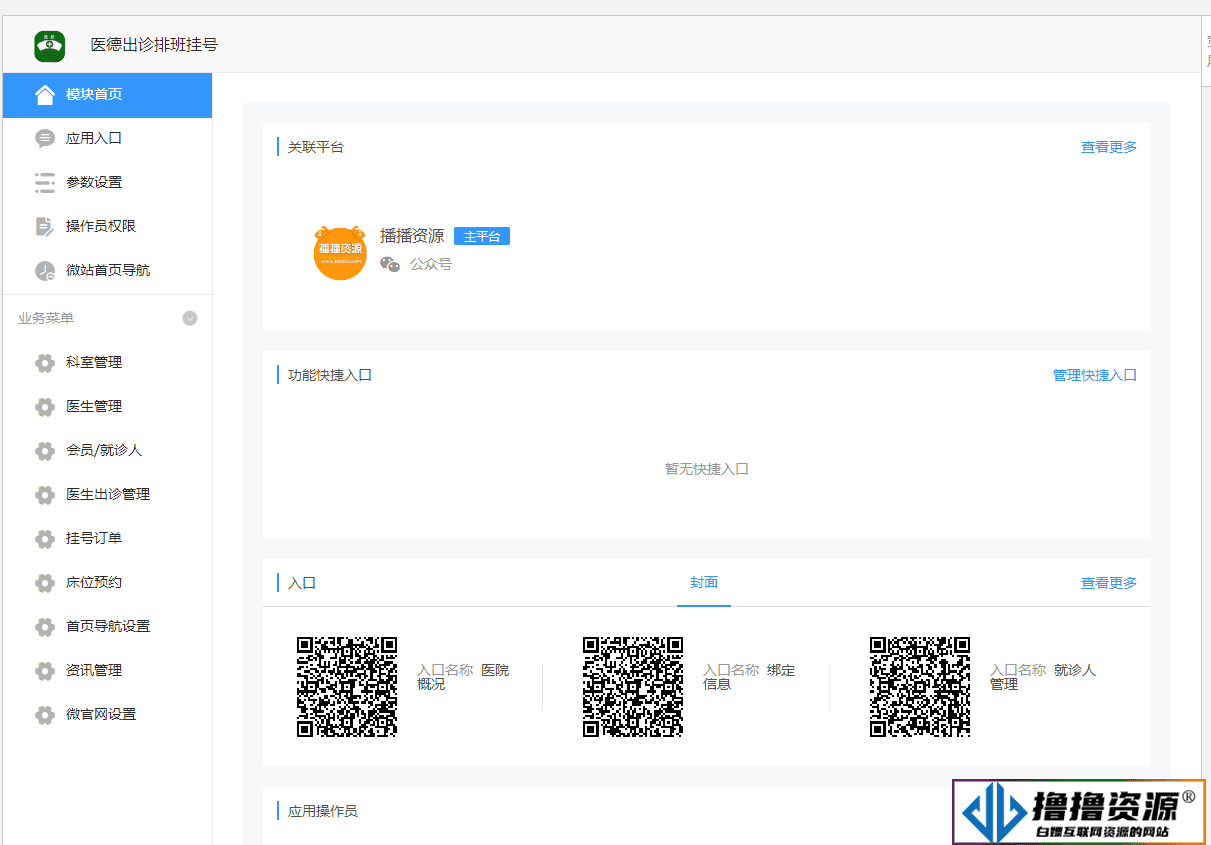Click the list icon beside 参数设置
The height and width of the screenshot is (845, 1211).
(x=45, y=182)
